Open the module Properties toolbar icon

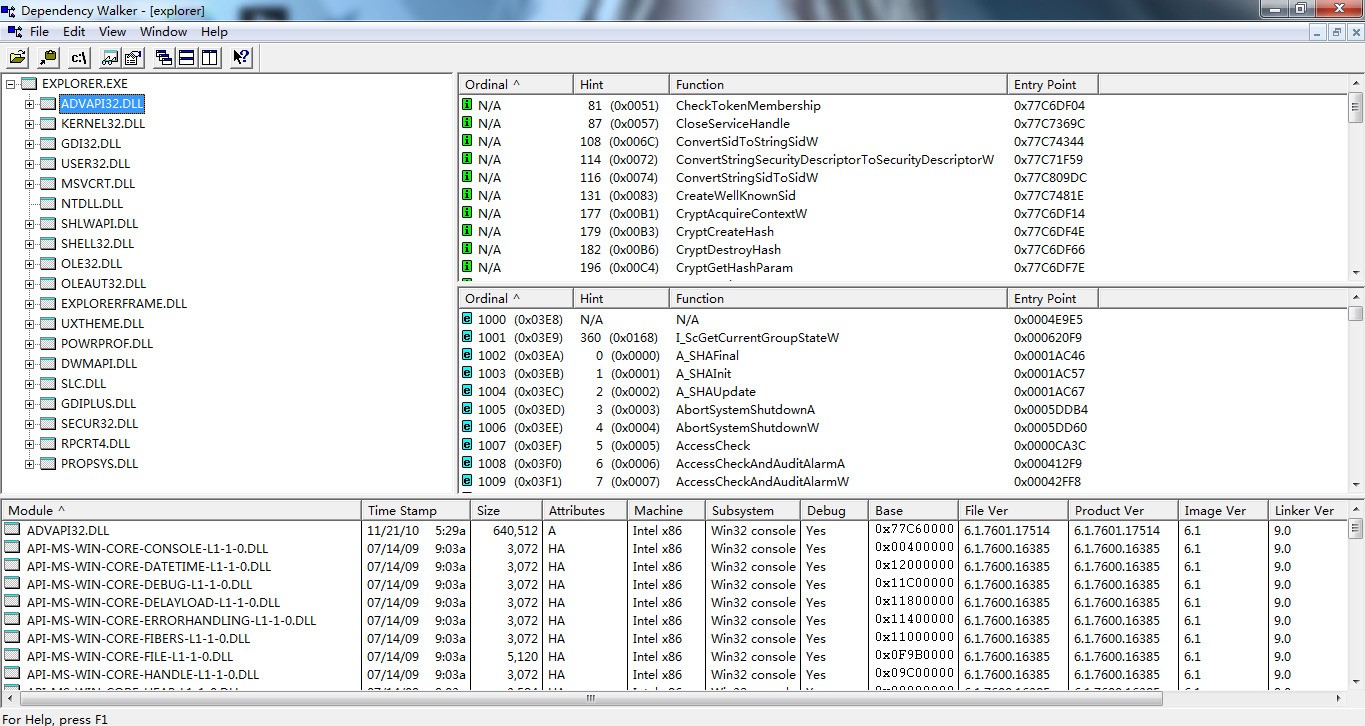coord(133,57)
